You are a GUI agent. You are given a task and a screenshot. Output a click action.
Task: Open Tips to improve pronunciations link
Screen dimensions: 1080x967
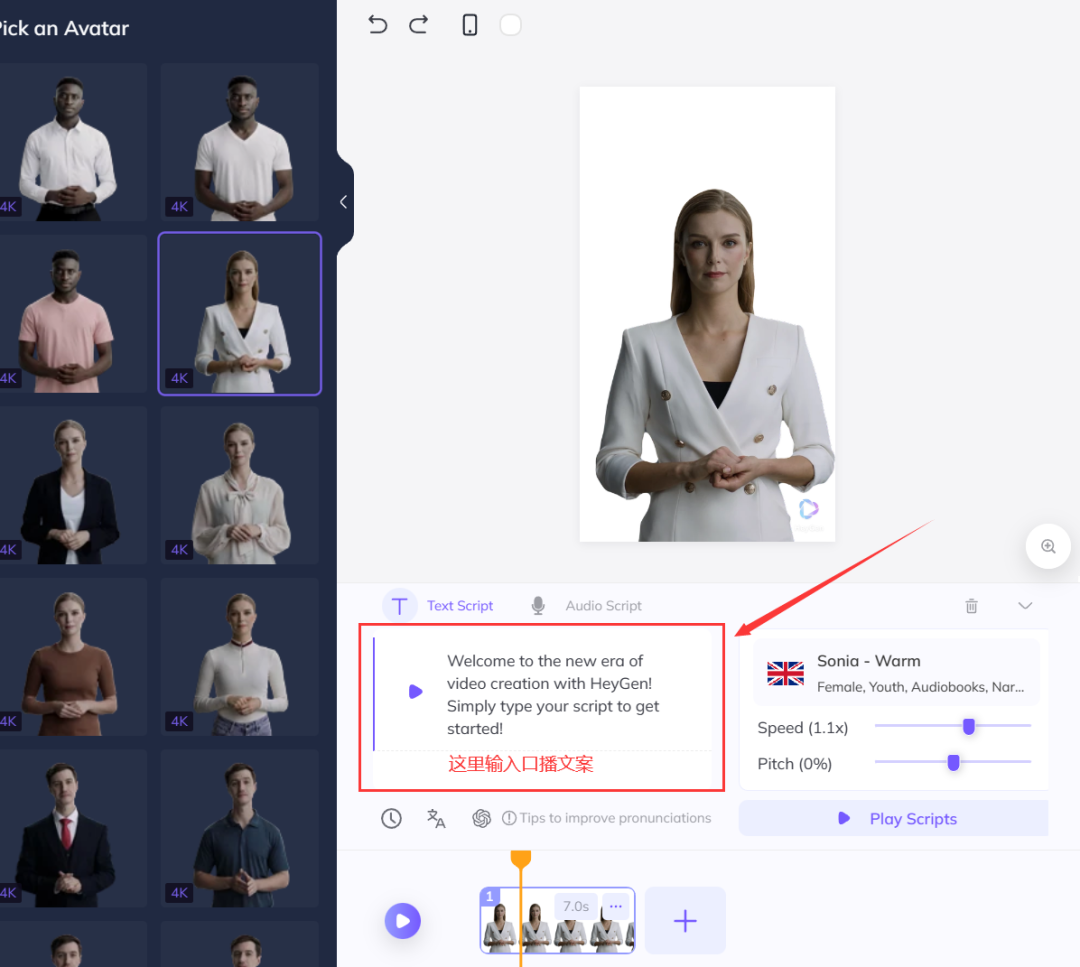pos(607,818)
